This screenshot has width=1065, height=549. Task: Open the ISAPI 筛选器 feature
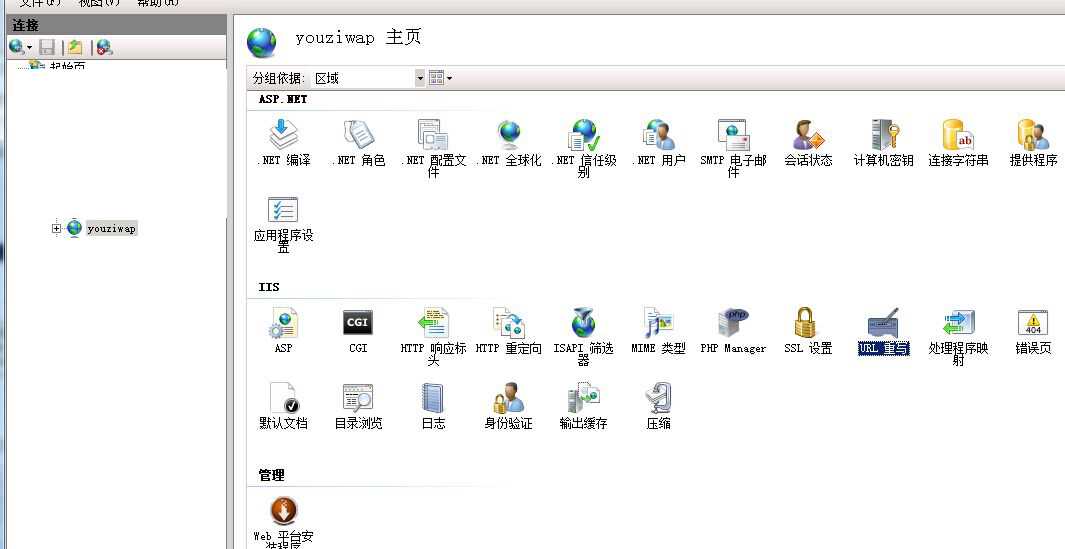coord(583,336)
